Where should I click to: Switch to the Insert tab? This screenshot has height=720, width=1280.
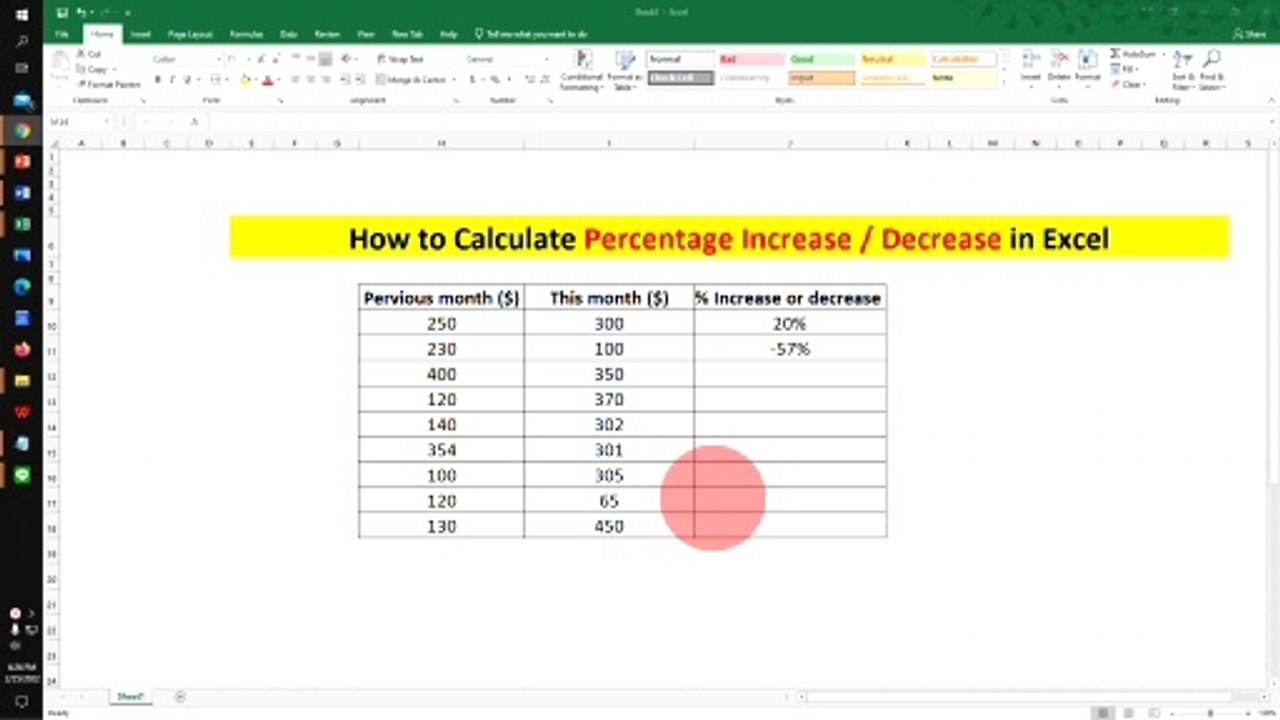[x=140, y=34]
